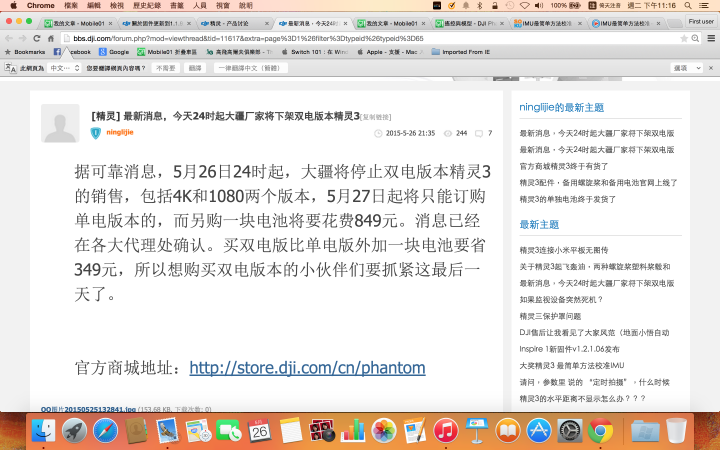Open the Mail stamp icon in the Dock

click(x=167, y=431)
